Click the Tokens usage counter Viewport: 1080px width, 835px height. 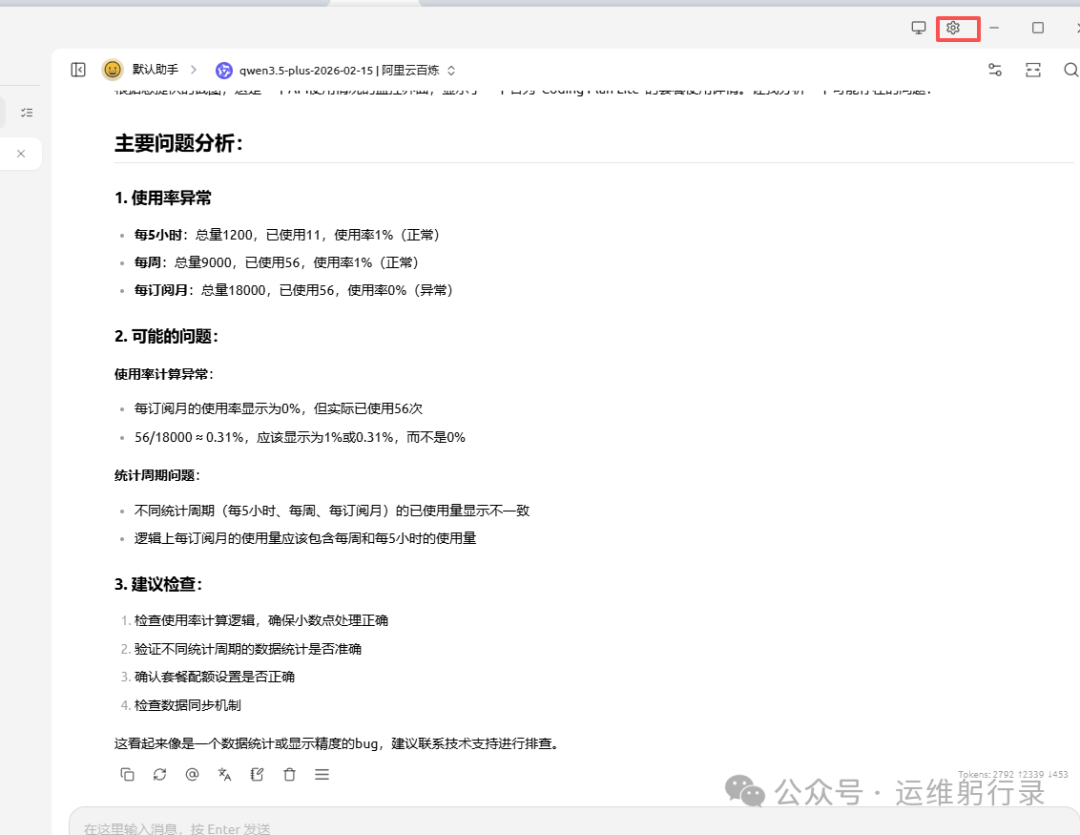1012,775
